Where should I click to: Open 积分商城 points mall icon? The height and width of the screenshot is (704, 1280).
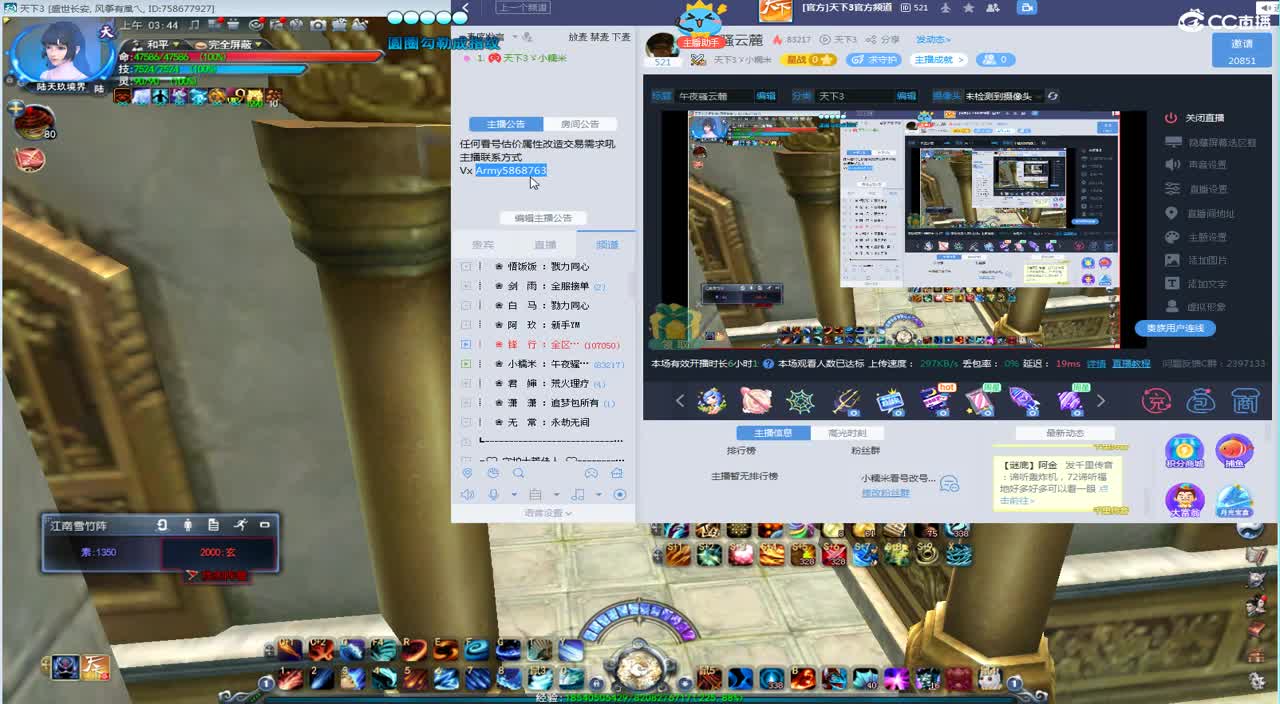coord(1185,451)
